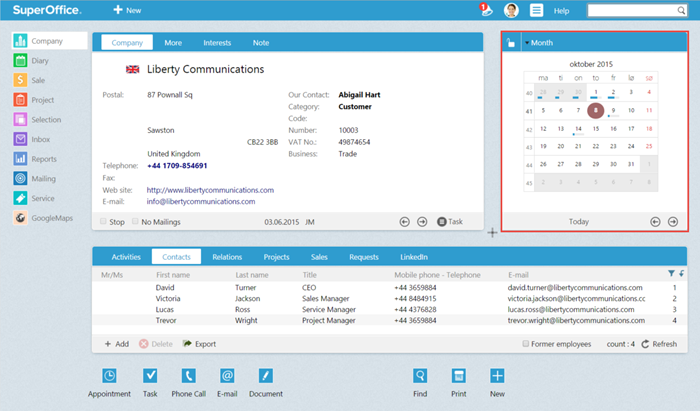This screenshot has width=700, height=411.
Task: Open the Task dropdown in company card
Action: [x=450, y=222]
